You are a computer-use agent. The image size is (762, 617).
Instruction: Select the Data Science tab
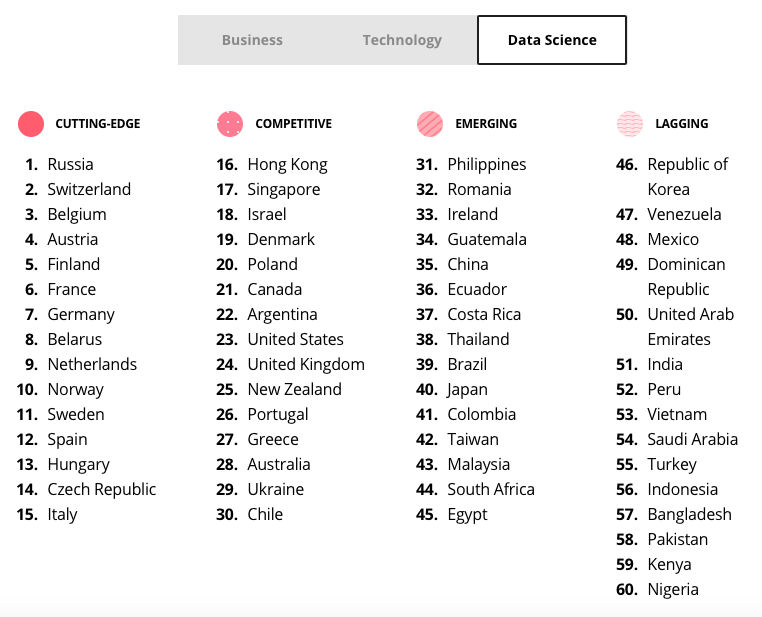[552, 40]
